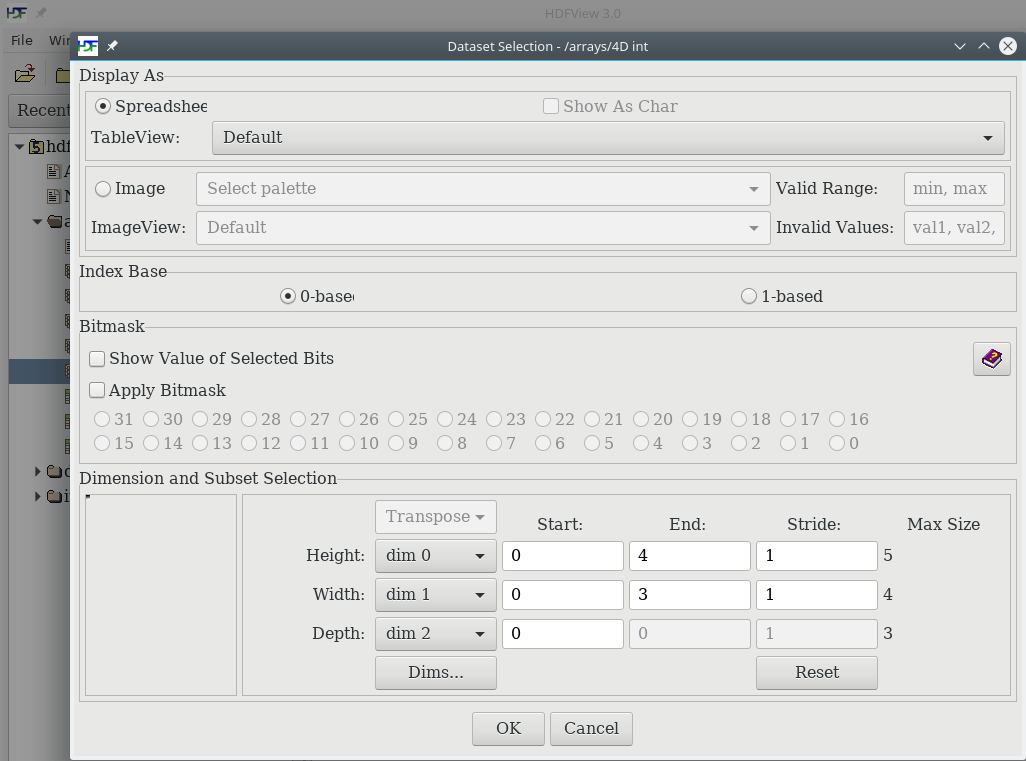The height and width of the screenshot is (761, 1026).
Task: Open the TableView Default dropdown
Action: [608, 137]
